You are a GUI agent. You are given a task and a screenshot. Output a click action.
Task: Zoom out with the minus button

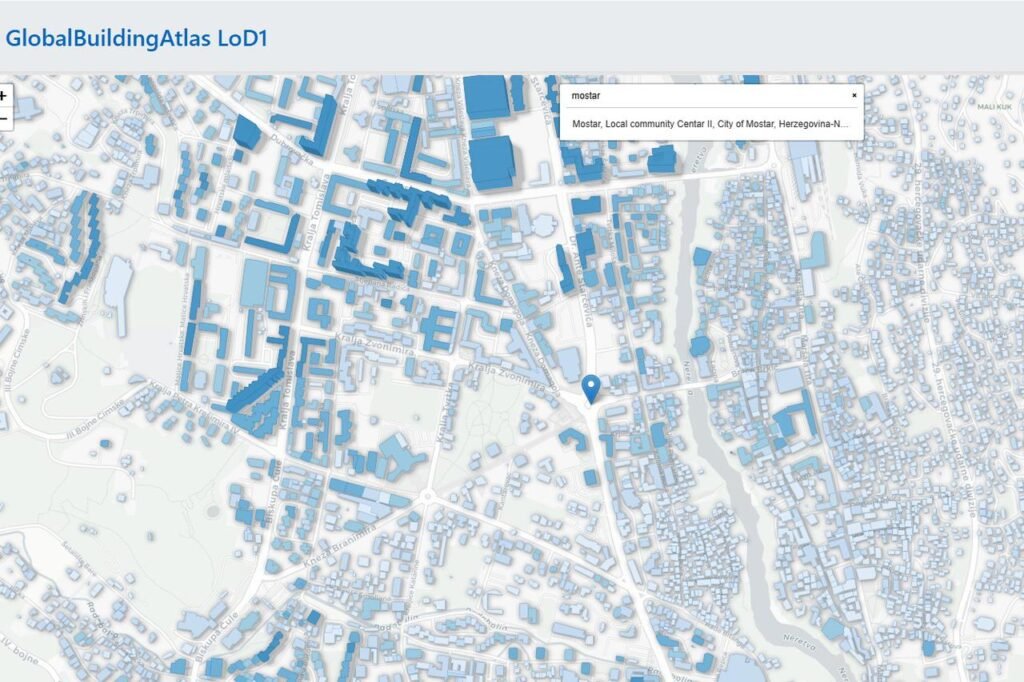4,118
